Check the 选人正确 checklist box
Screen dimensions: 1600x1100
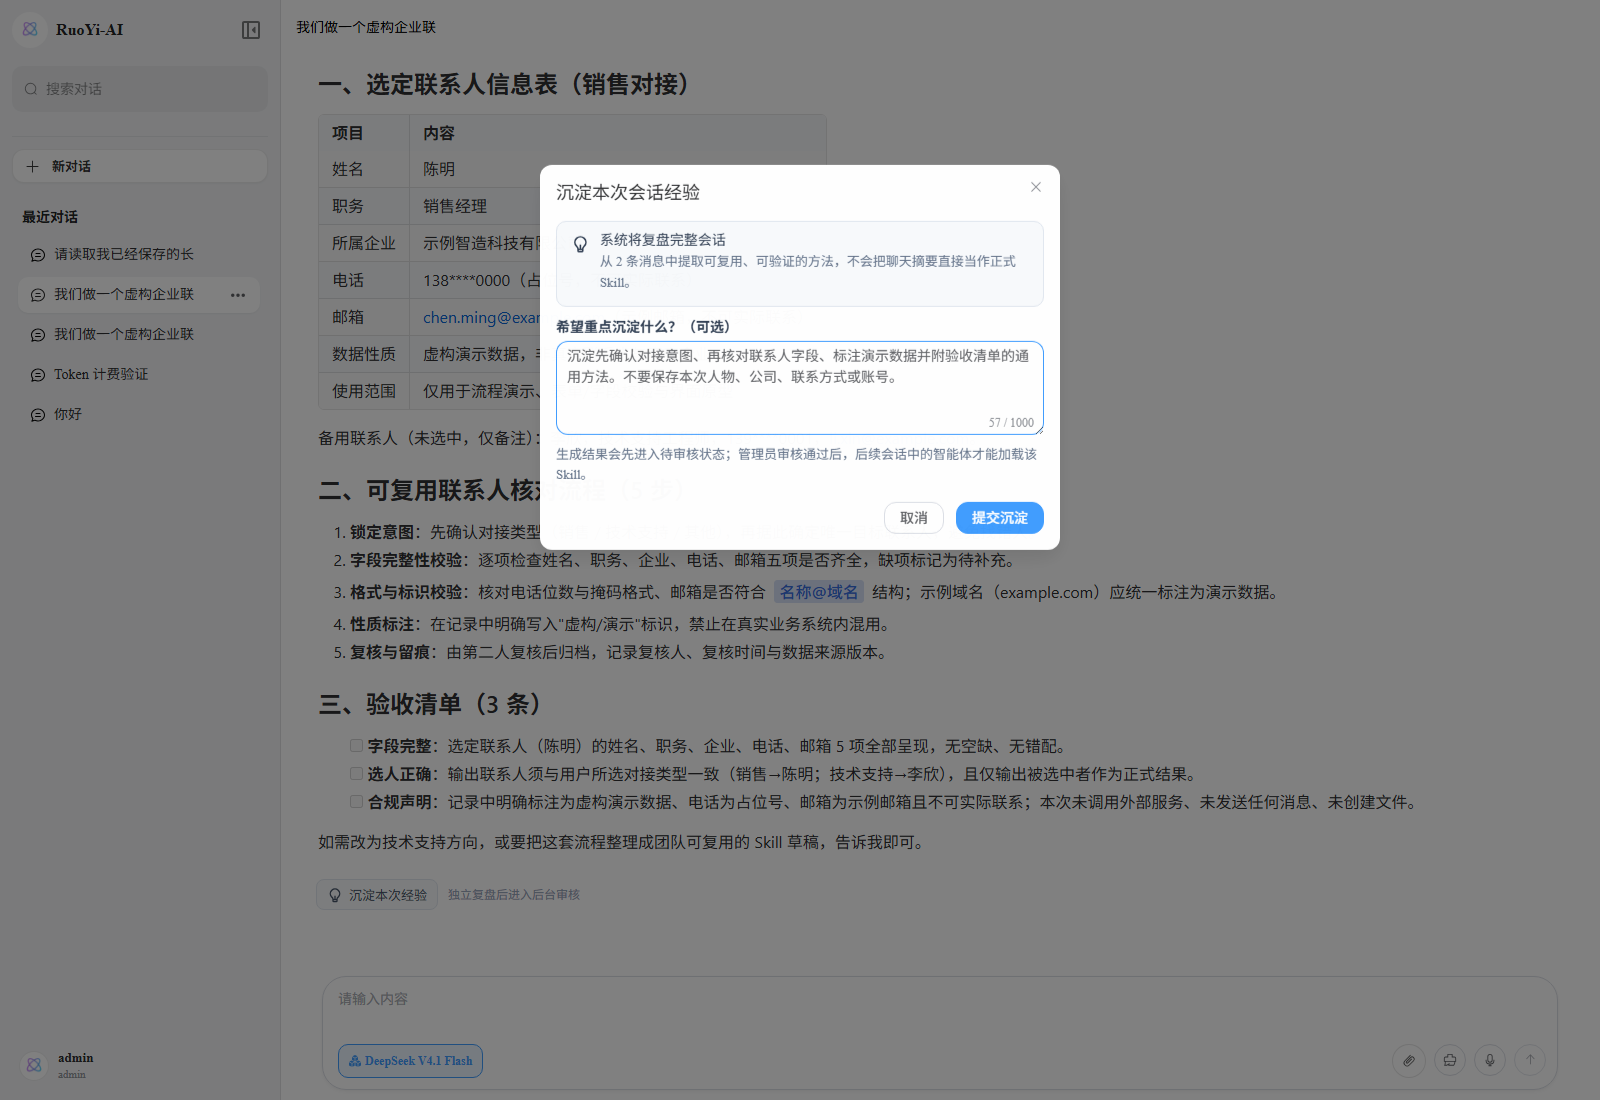point(356,773)
